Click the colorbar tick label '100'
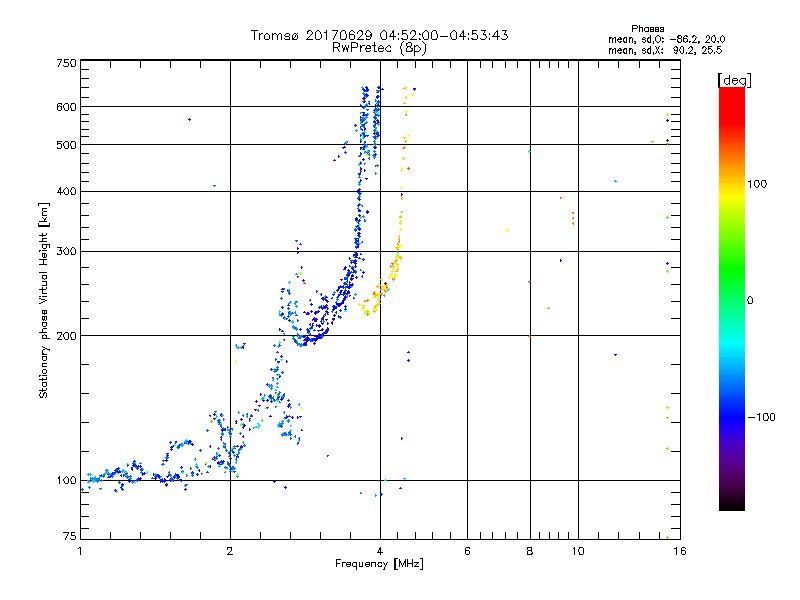This screenshot has height=600, width=800. tap(757, 184)
